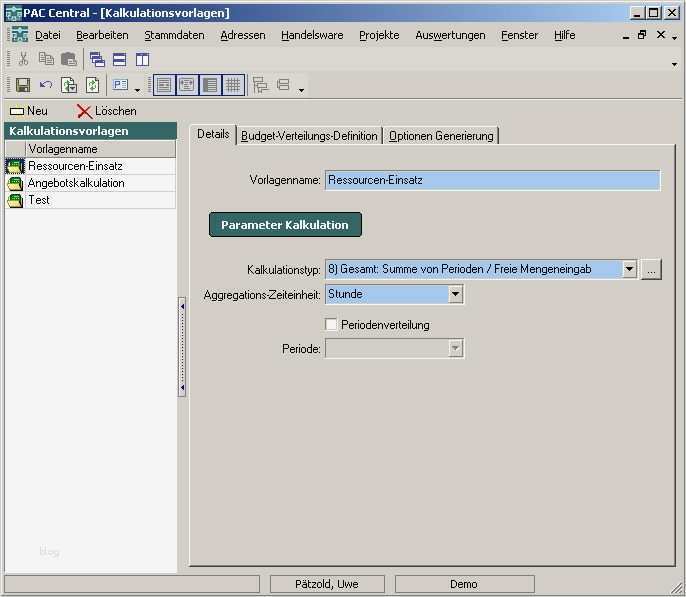Image resolution: width=686 pixels, height=597 pixels.
Task: Toggle the grid view button
Action: pos(233,85)
